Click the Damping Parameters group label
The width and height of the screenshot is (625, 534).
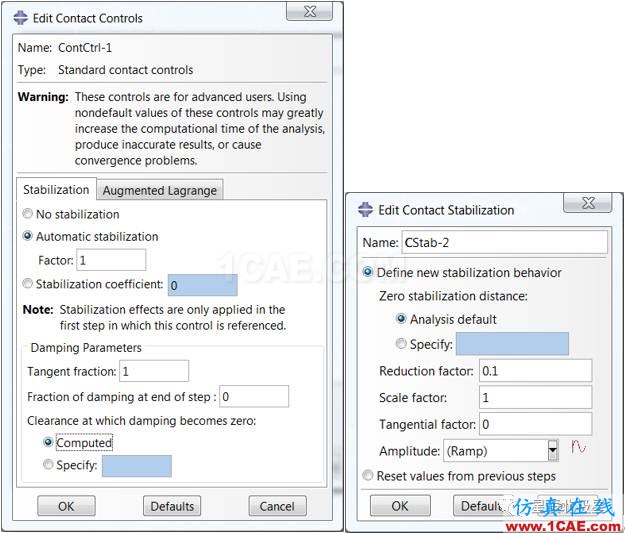(86, 347)
